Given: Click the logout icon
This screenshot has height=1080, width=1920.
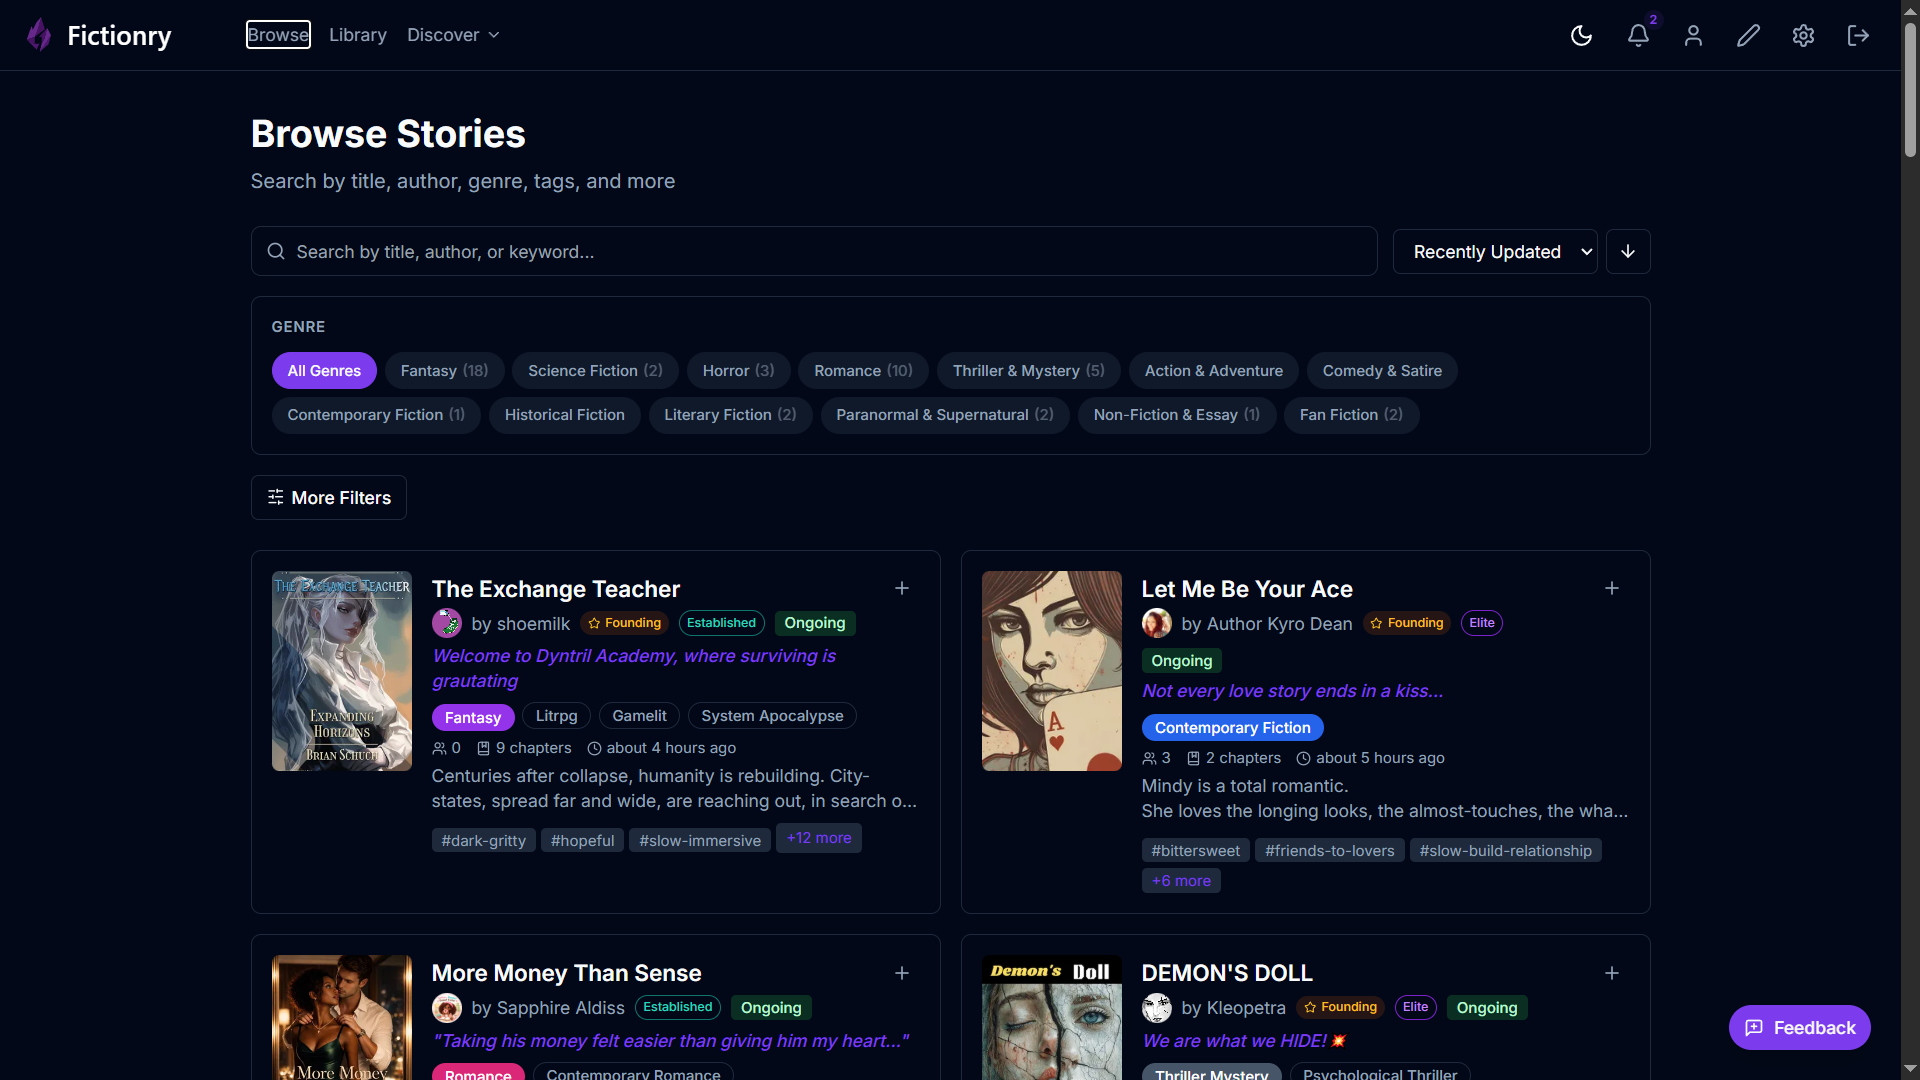Looking at the screenshot, I should coord(1858,36).
